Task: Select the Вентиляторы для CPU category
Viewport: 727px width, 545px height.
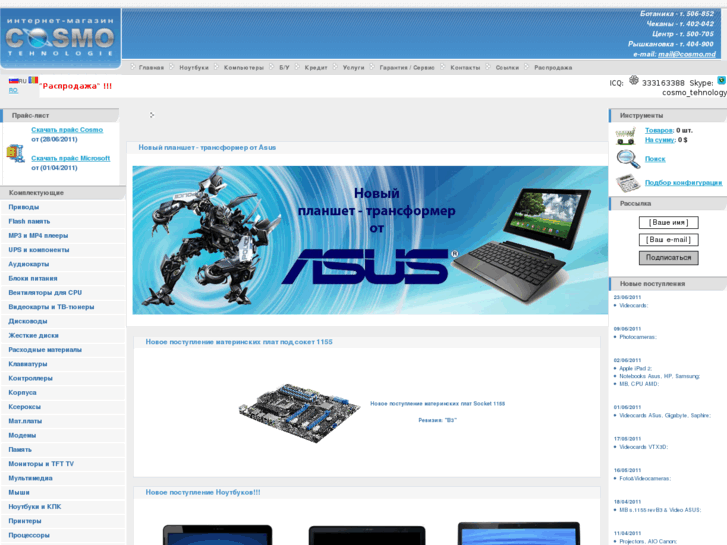Action: pos(45,293)
